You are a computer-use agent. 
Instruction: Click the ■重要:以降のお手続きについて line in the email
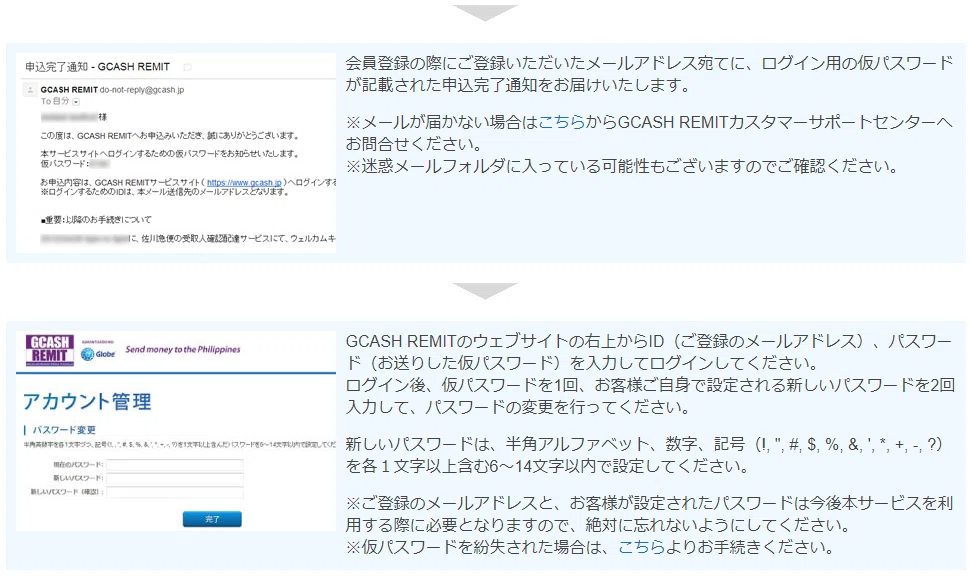tap(96, 220)
